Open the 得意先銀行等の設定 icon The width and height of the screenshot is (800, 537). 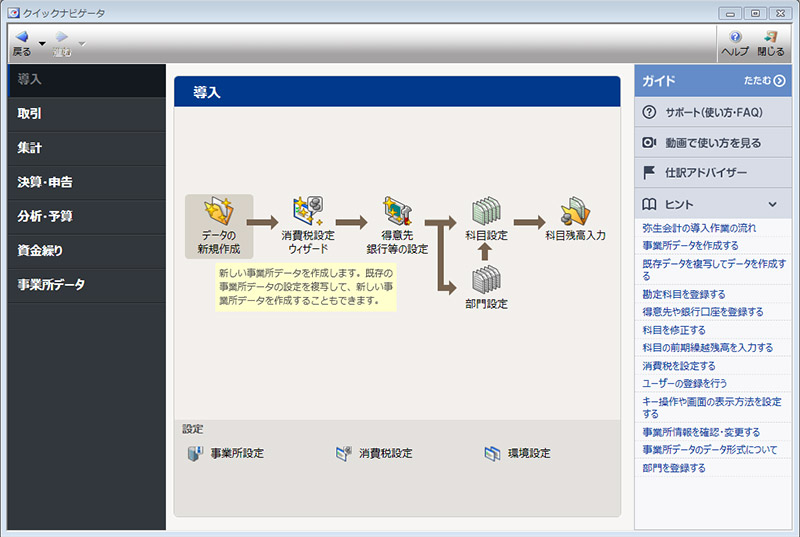coord(397,211)
